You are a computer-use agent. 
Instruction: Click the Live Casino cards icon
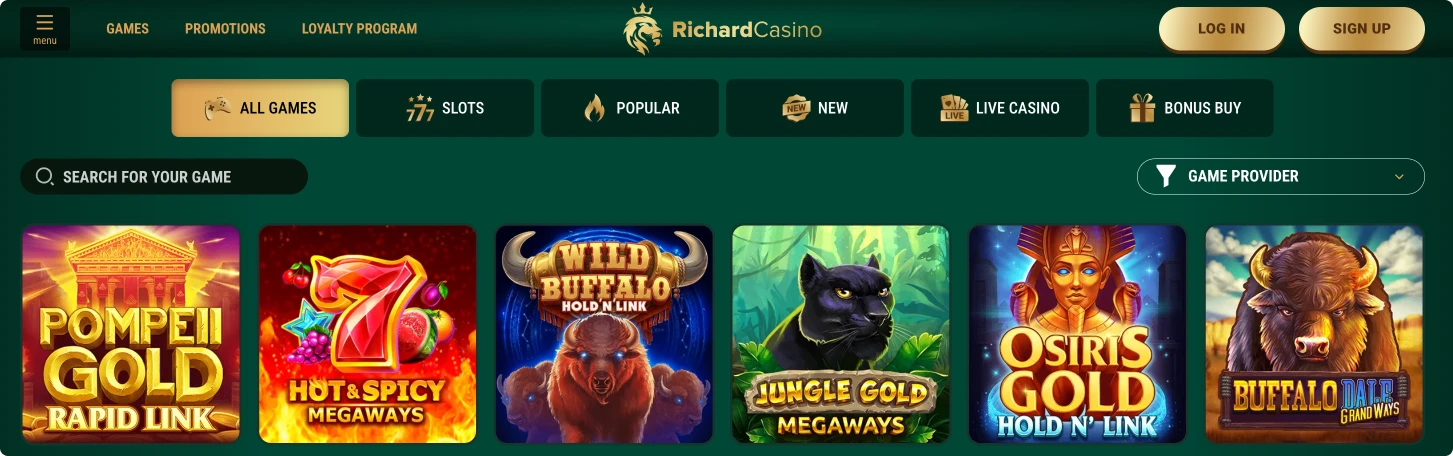coord(955,108)
